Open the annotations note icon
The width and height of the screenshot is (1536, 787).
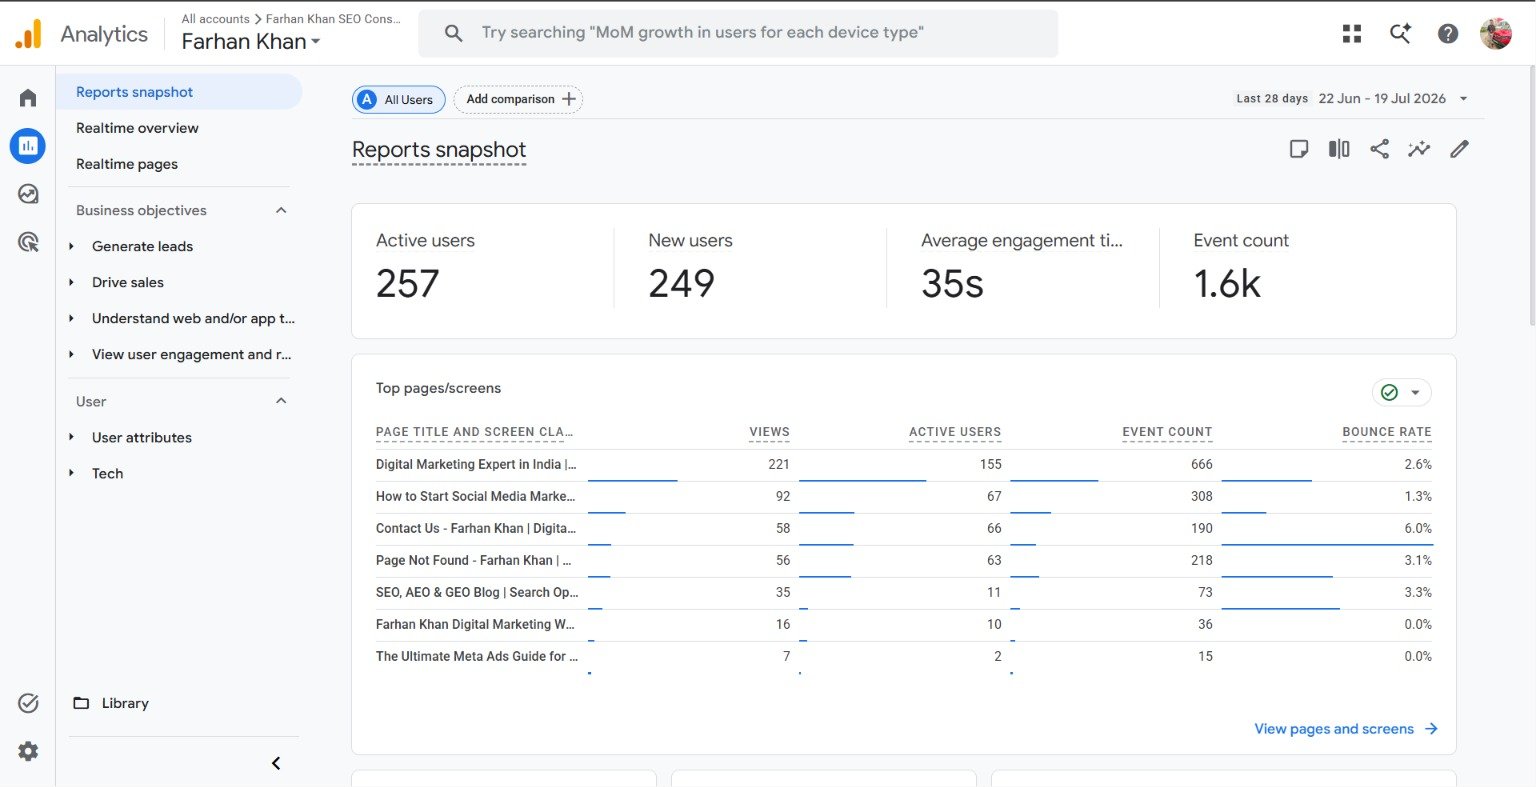point(1299,149)
